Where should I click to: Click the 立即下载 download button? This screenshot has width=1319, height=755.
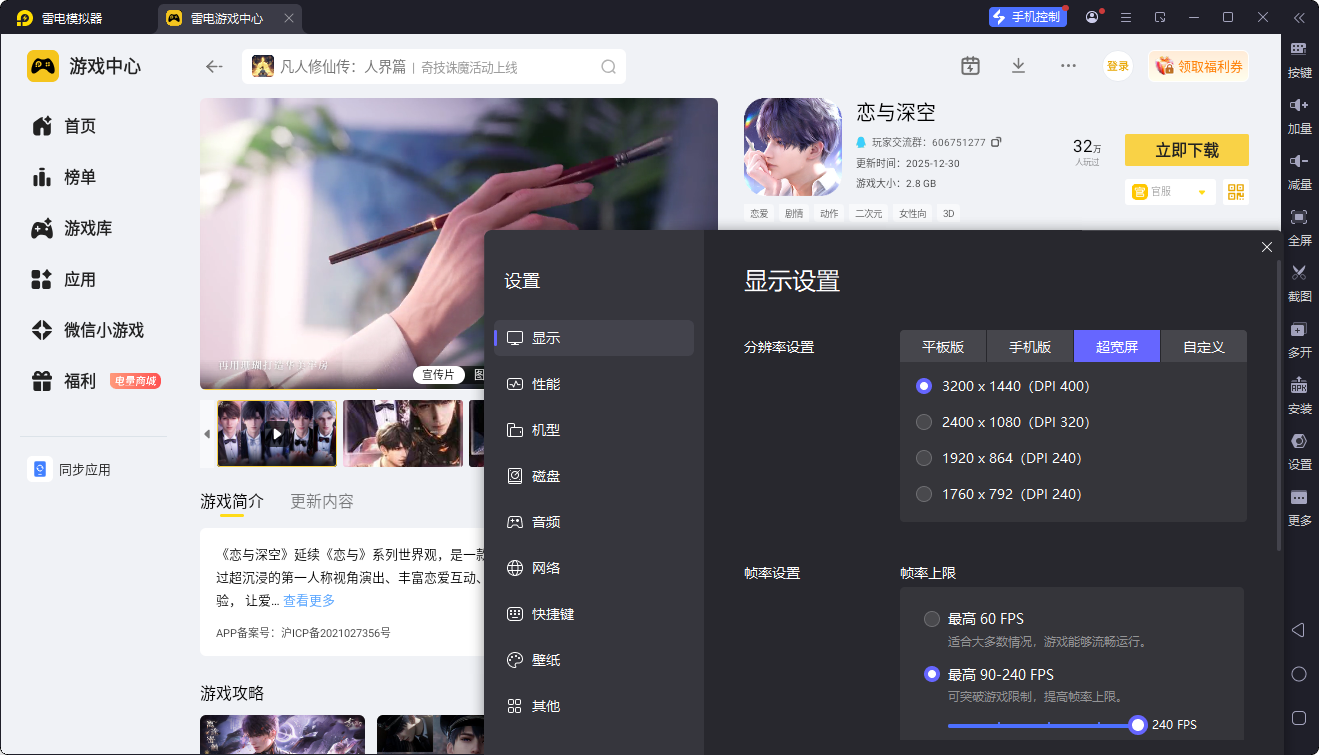pyautogui.click(x=1187, y=150)
